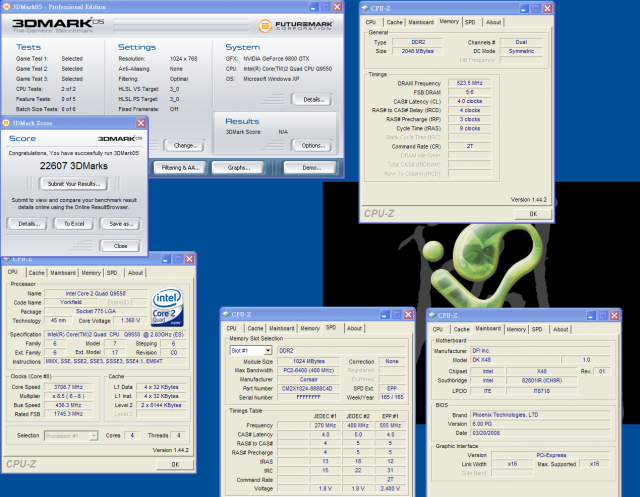Click the Futuremark logo in 3DMark05

pyautogui.click(x=296, y=26)
